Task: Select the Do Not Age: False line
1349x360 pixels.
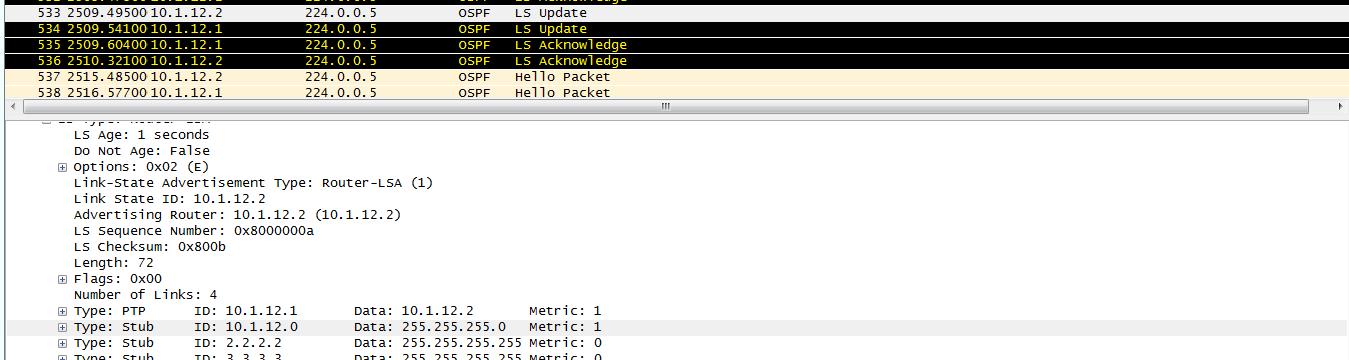Action: tap(141, 151)
